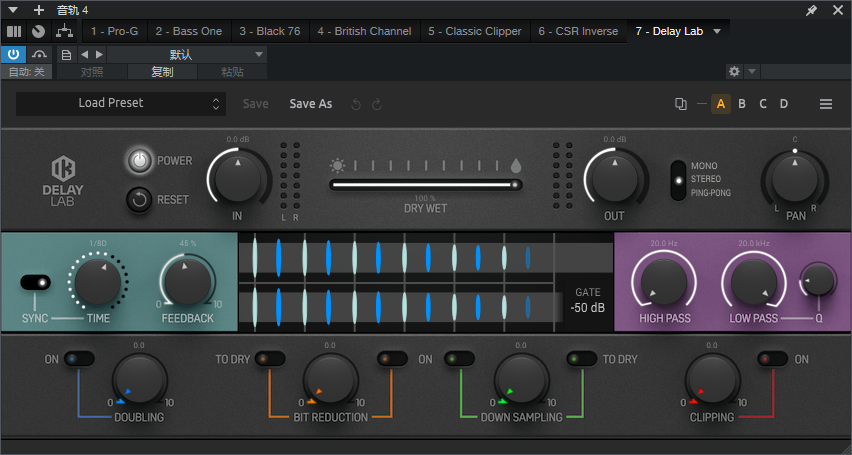Click the FEEDBACK knob
852x455 pixels.
187,281
